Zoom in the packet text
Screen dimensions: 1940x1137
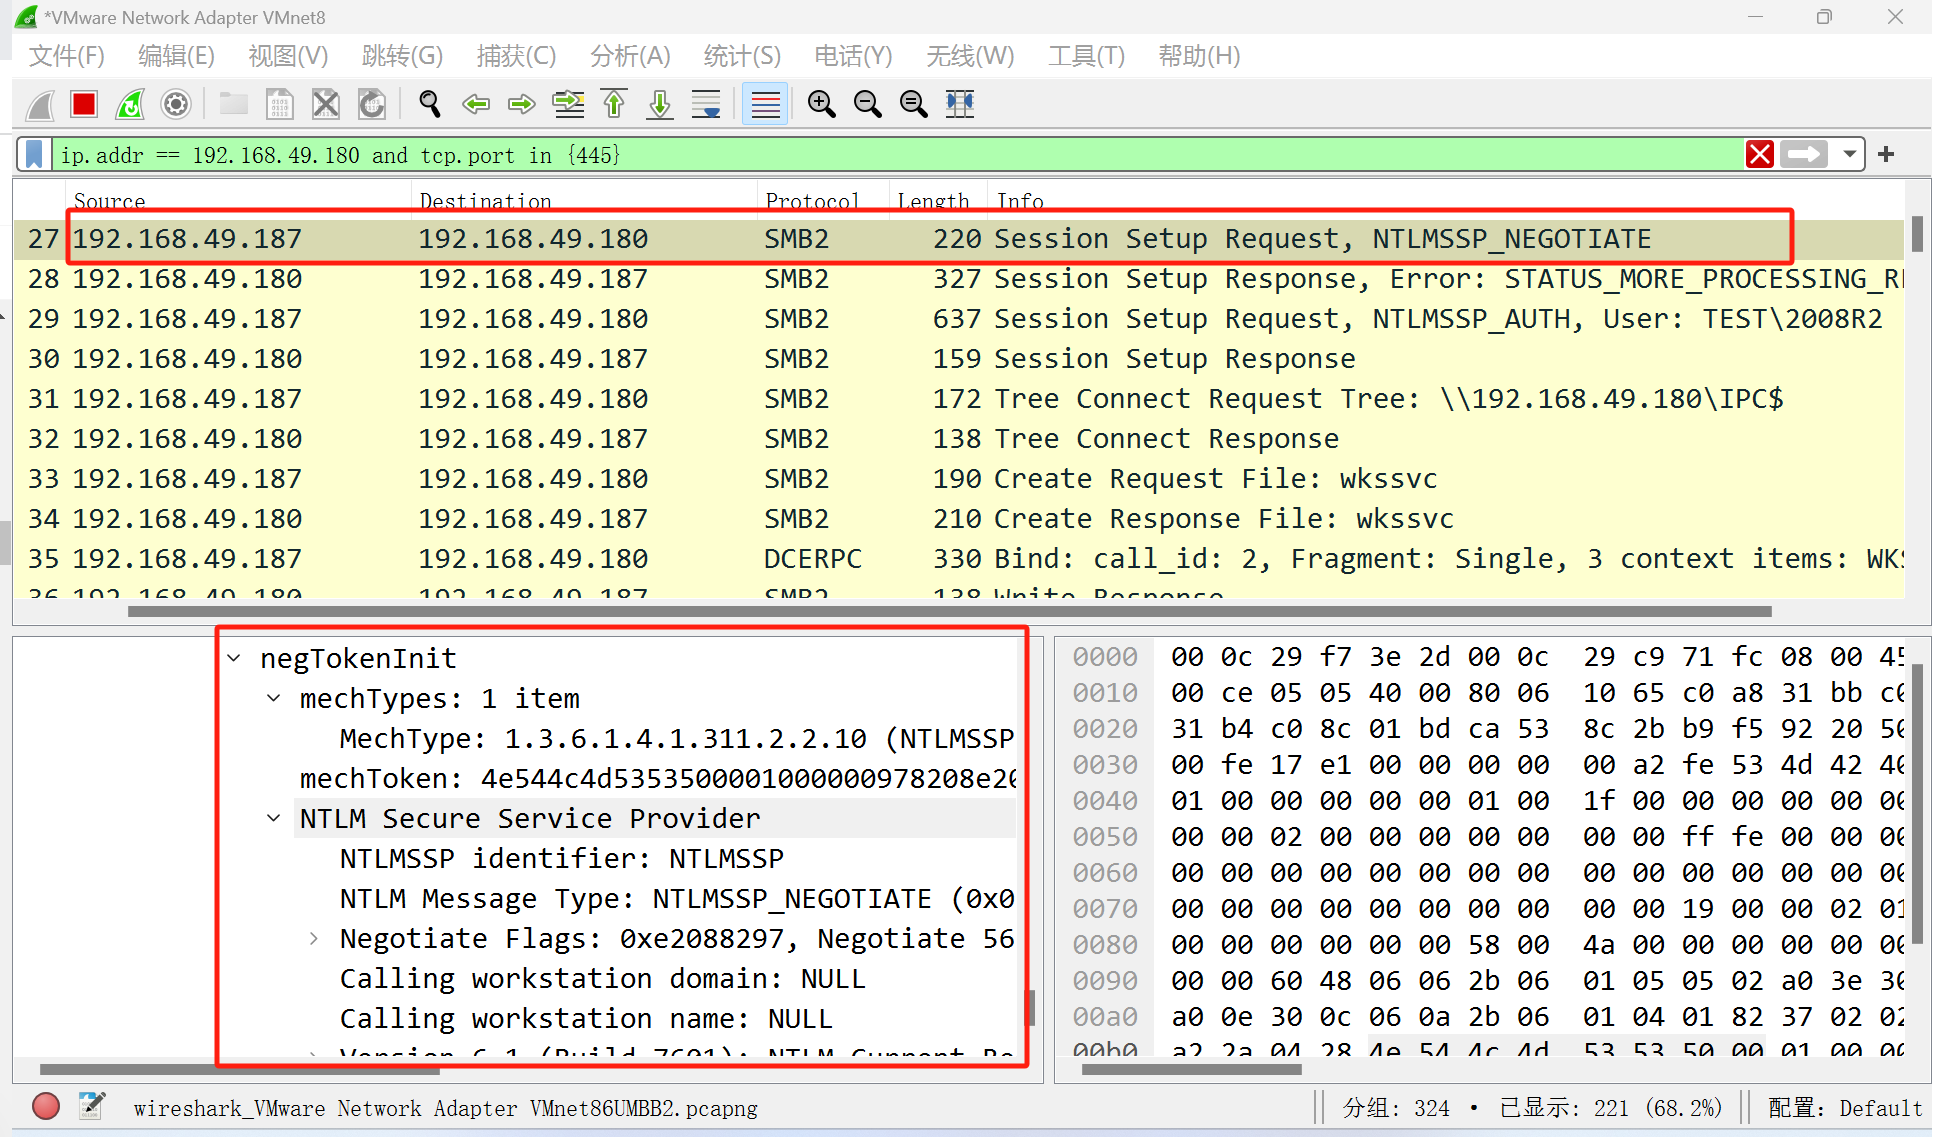click(822, 104)
